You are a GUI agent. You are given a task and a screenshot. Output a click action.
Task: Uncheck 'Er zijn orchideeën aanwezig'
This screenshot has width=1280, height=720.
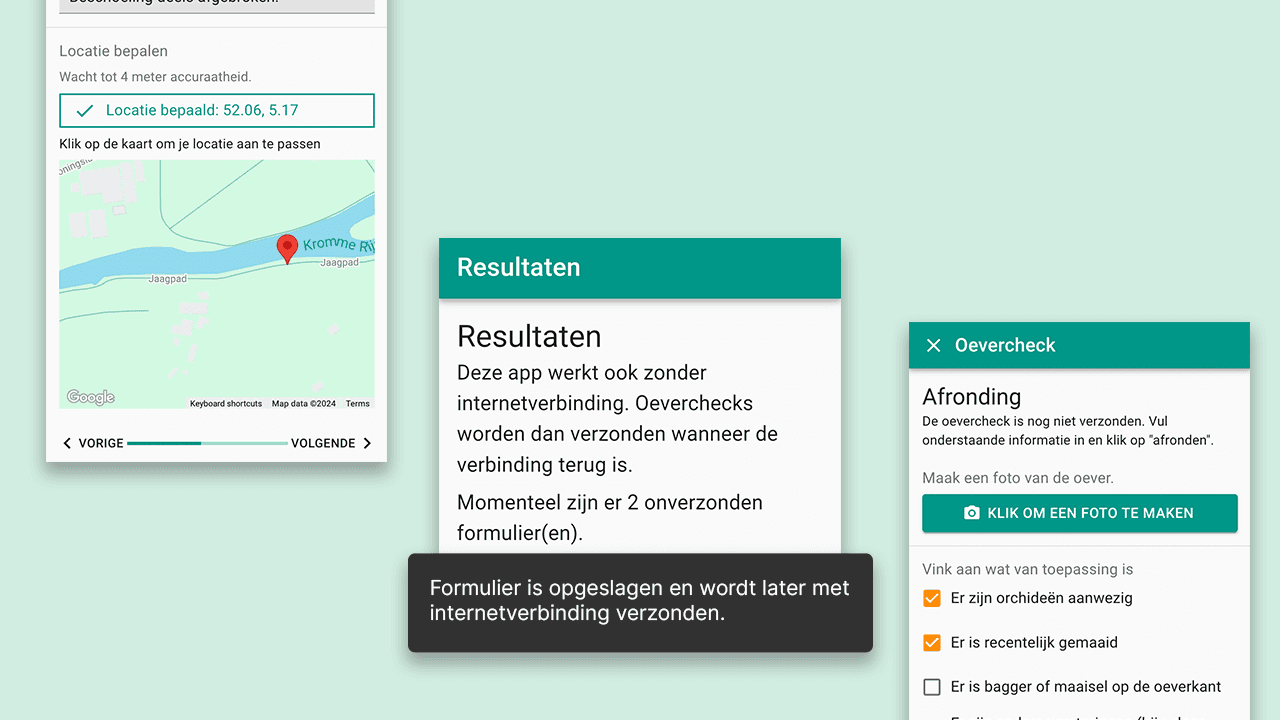point(932,598)
